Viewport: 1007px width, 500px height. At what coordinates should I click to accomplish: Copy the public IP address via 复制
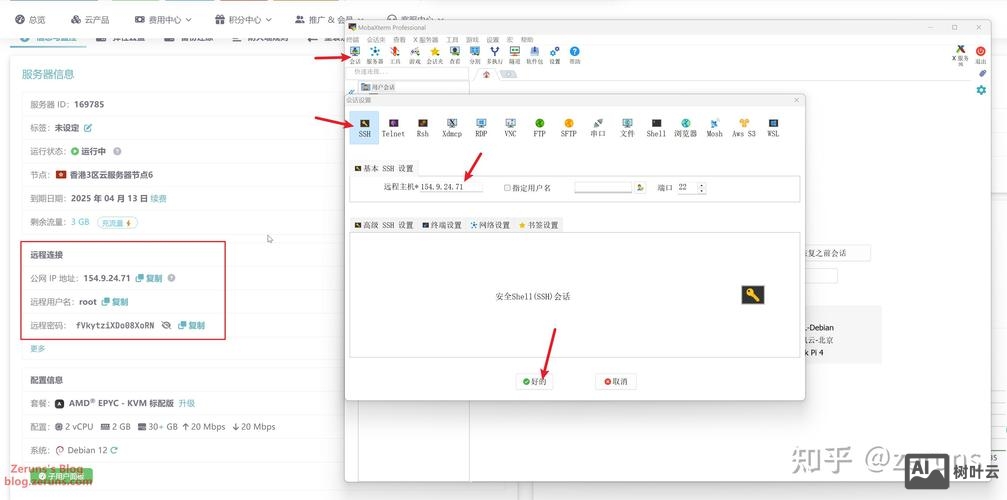point(149,279)
